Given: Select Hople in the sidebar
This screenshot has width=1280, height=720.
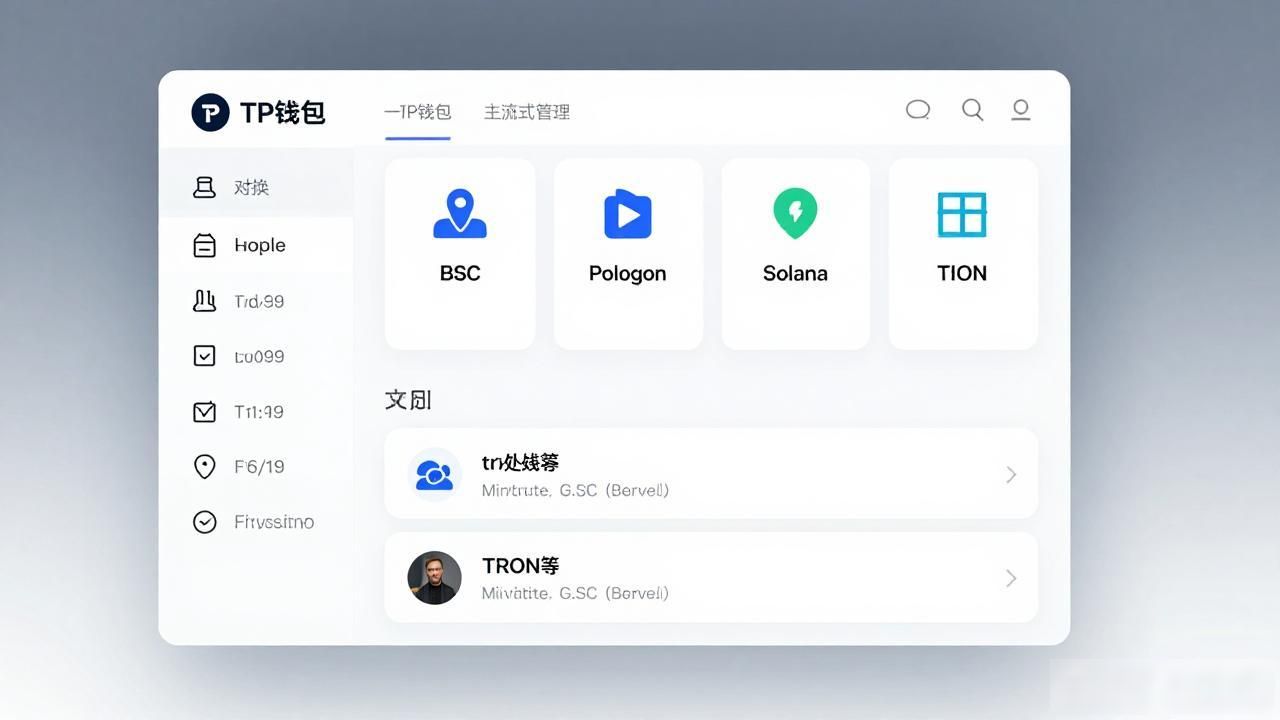Looking at the screenshot, I should pos(256,245).
